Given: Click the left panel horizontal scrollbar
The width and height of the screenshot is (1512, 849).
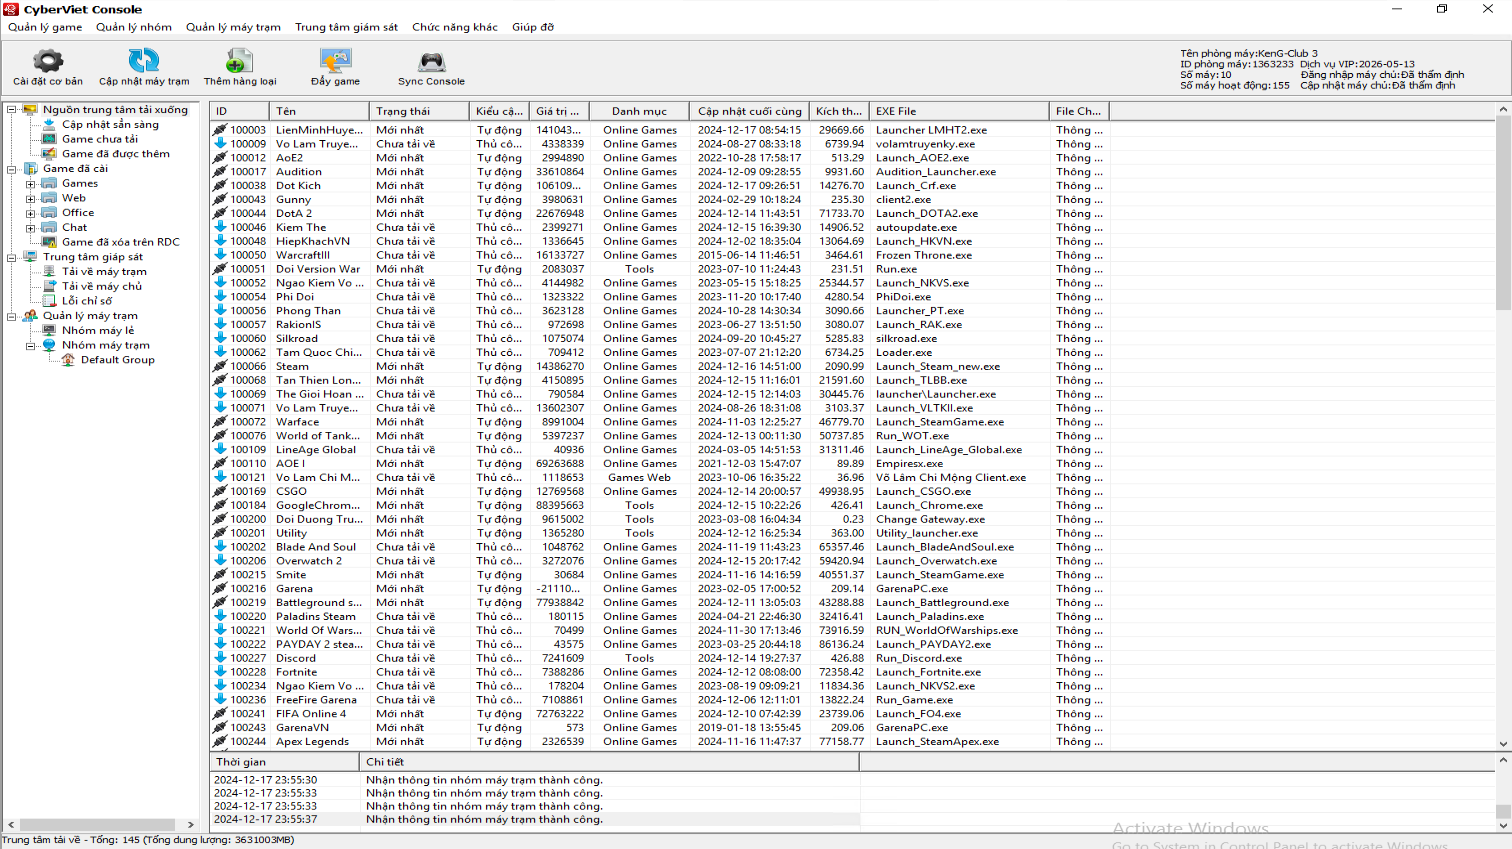Looking at the screenshot, I should [100, 825].
